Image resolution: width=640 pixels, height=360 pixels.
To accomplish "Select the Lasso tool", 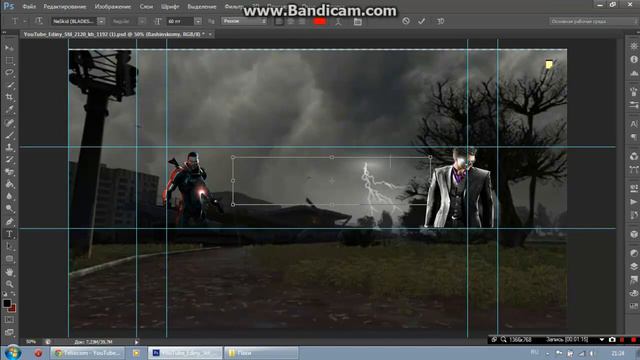I will (9, 73).
